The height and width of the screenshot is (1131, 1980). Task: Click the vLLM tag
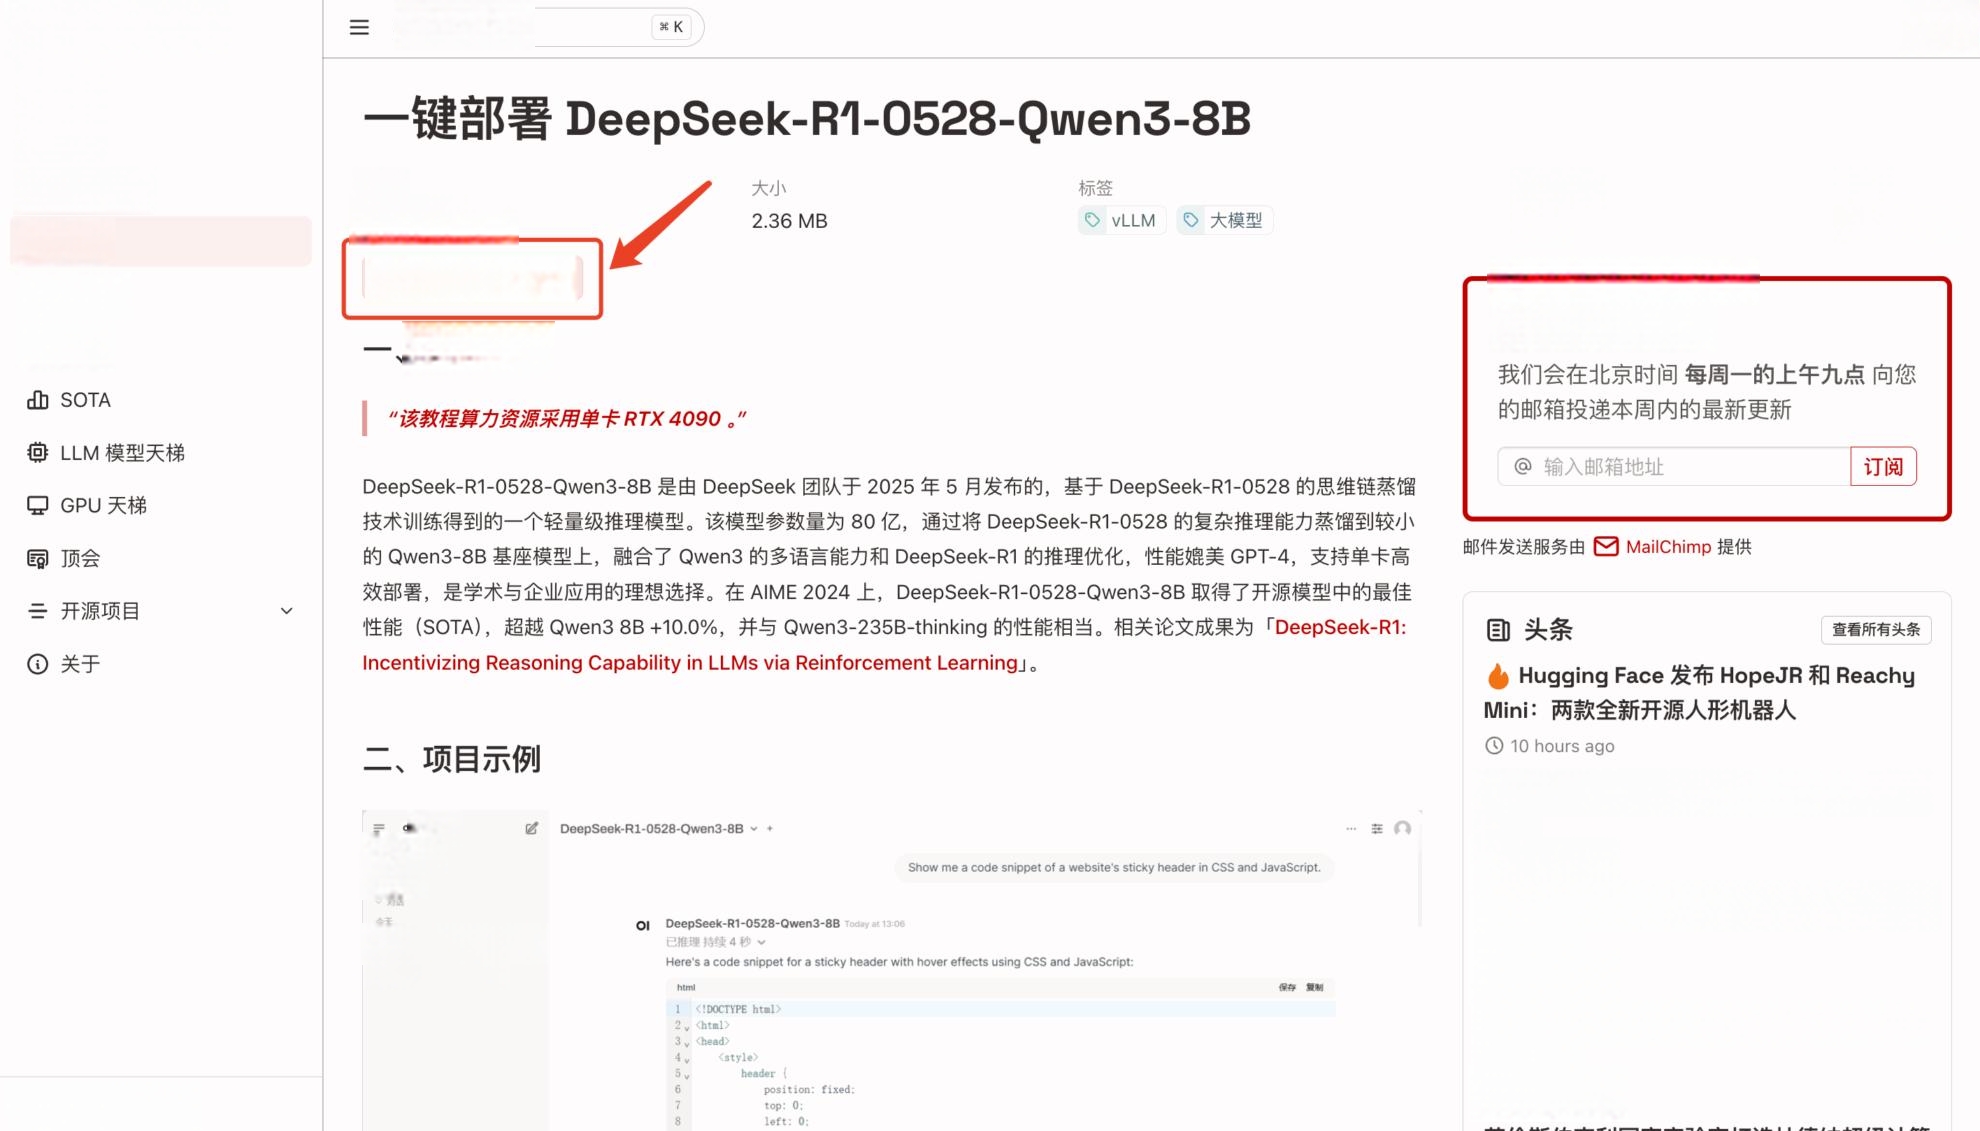pyautogui.click(x=1121, y=220)
